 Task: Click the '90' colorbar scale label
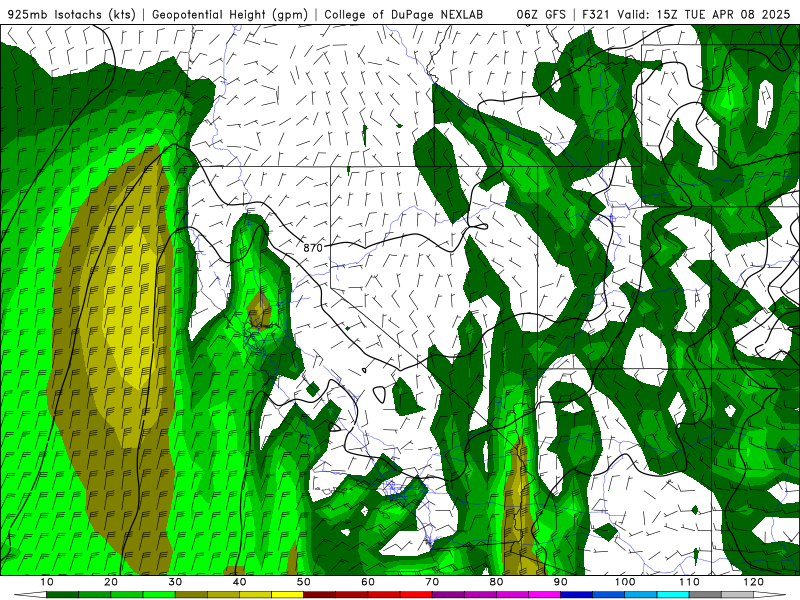561,582
